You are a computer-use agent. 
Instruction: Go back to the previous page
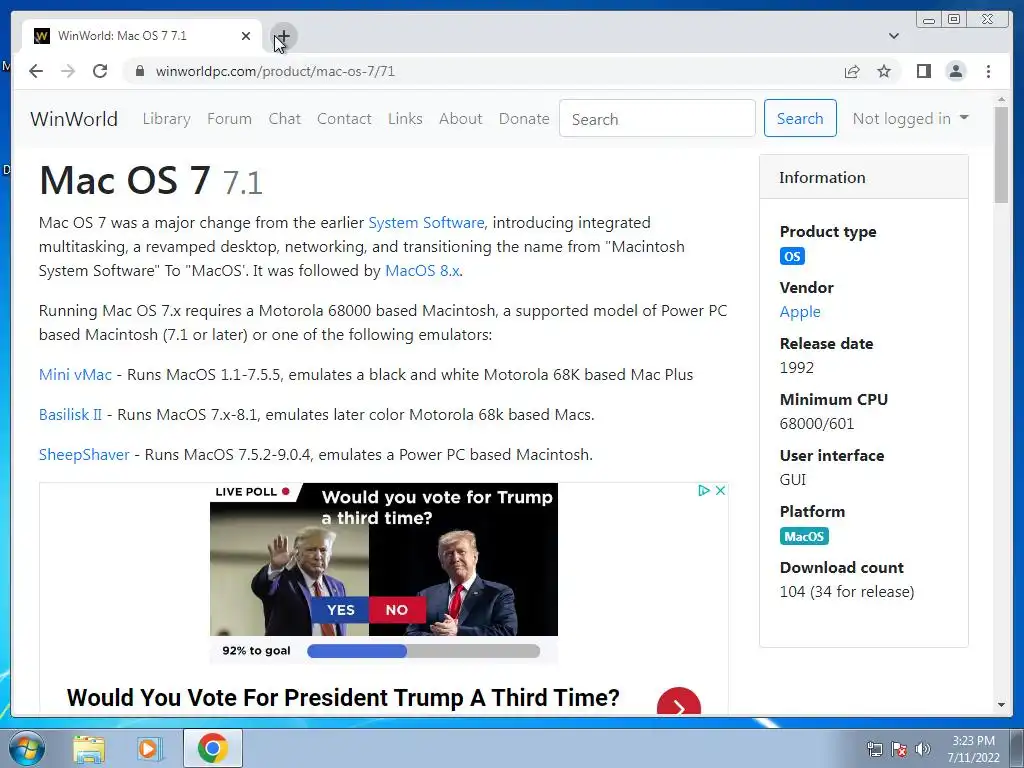(36, 71)
